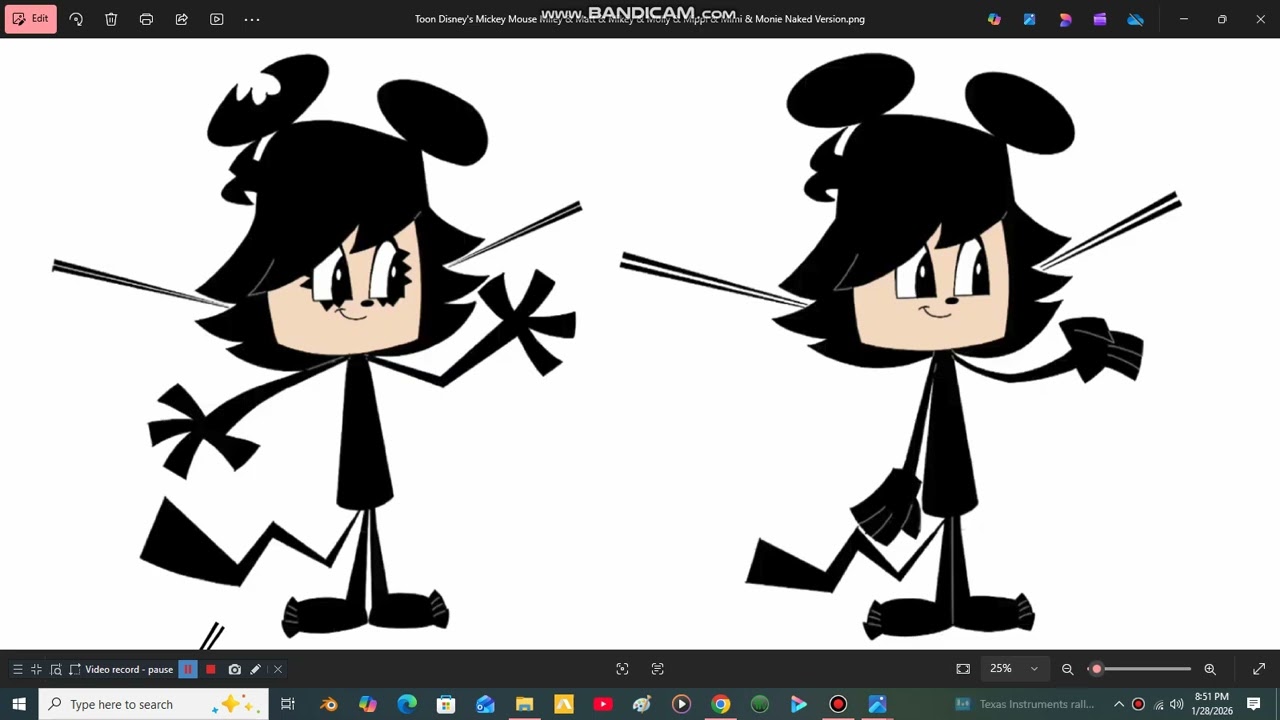The height and width of the screenshot is (720, 1280).
Task: Open Microsoft Store from the taskbar
Action: (x=446, y=704)
